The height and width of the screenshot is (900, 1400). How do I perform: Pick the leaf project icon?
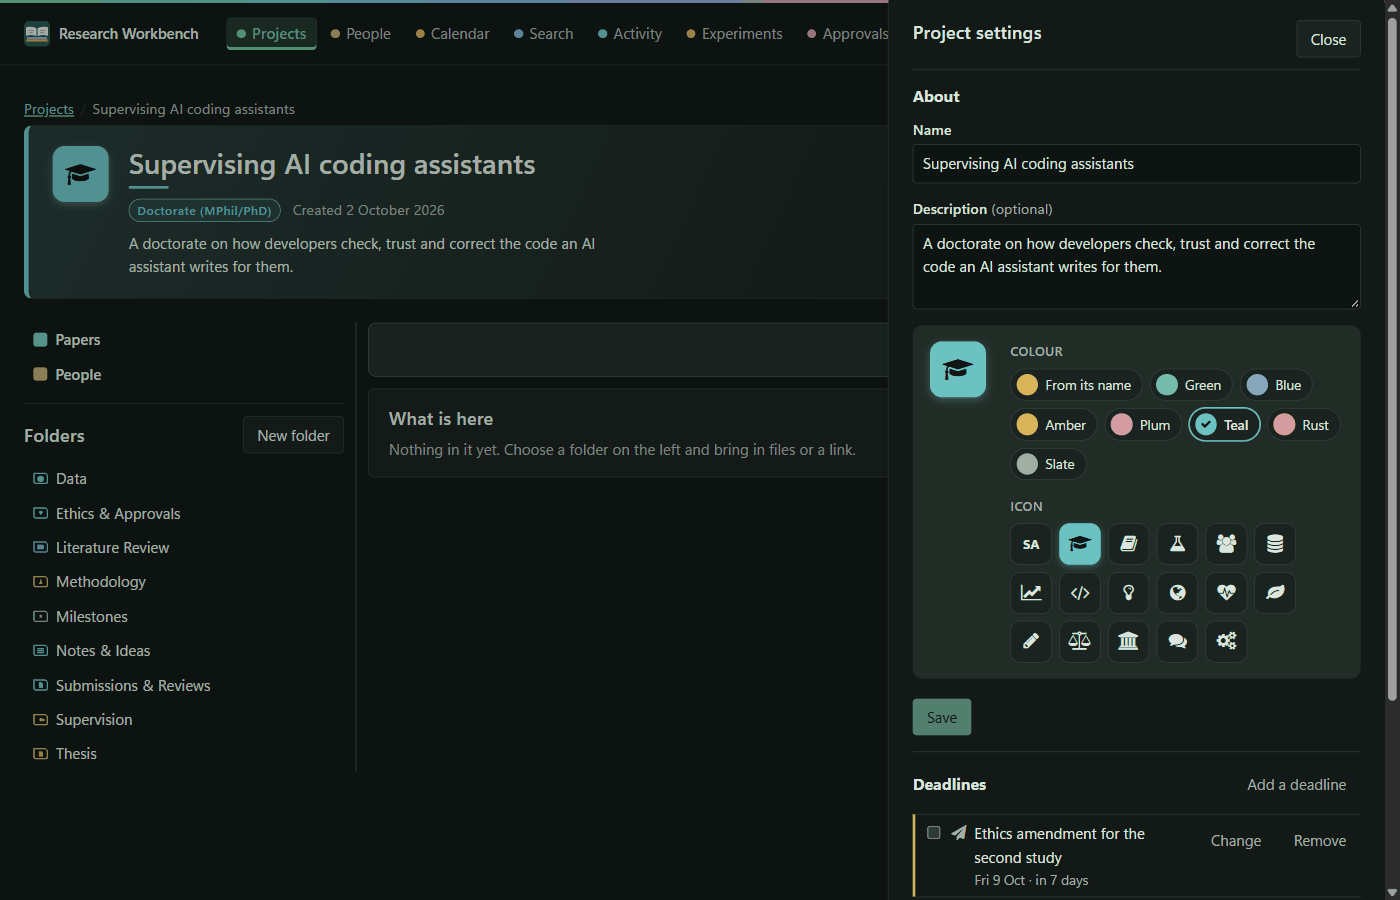point(1275,593)
